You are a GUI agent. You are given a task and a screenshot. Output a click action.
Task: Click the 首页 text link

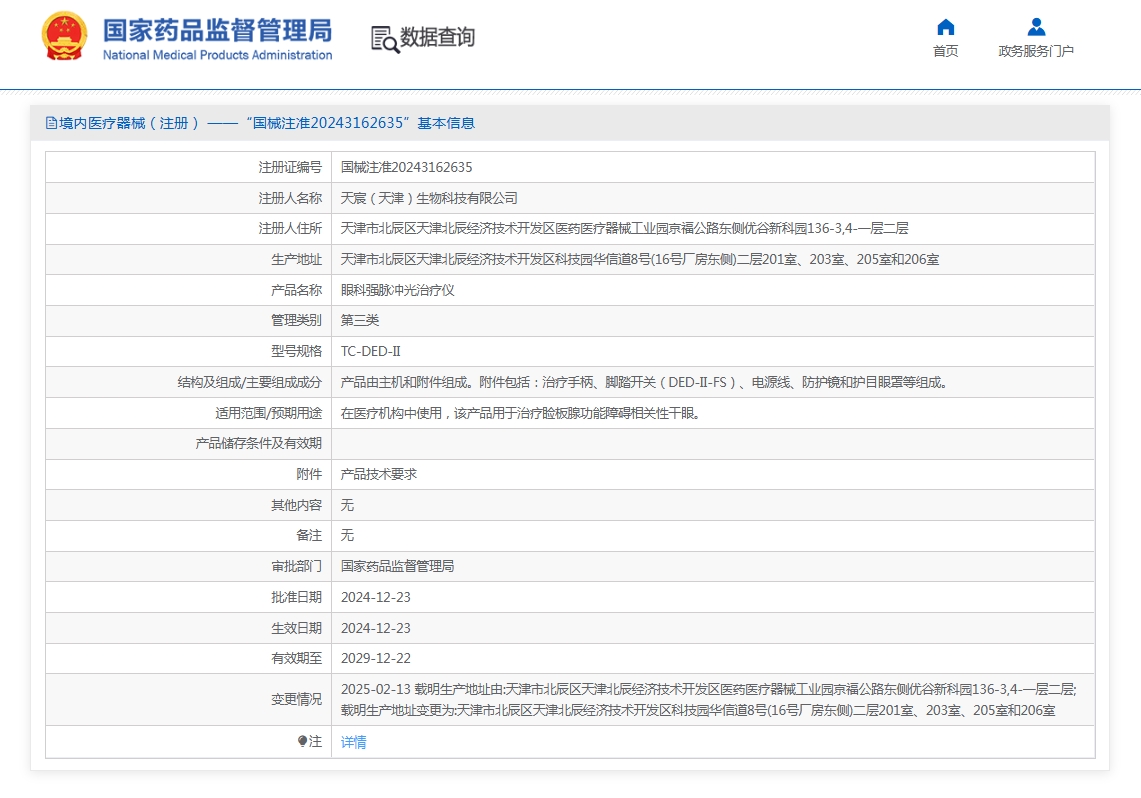pyautogui.click(x=945, y=51)
